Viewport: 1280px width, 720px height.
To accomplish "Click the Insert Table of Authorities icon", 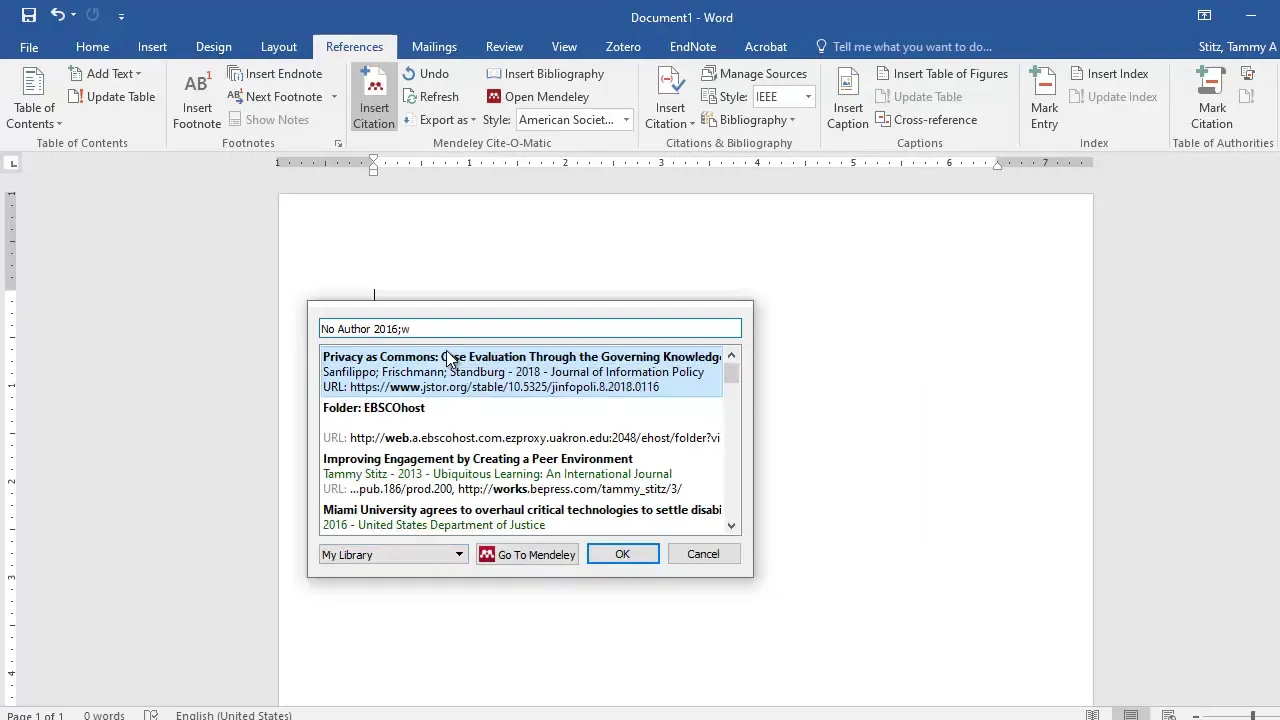I will pos(1248,74).
